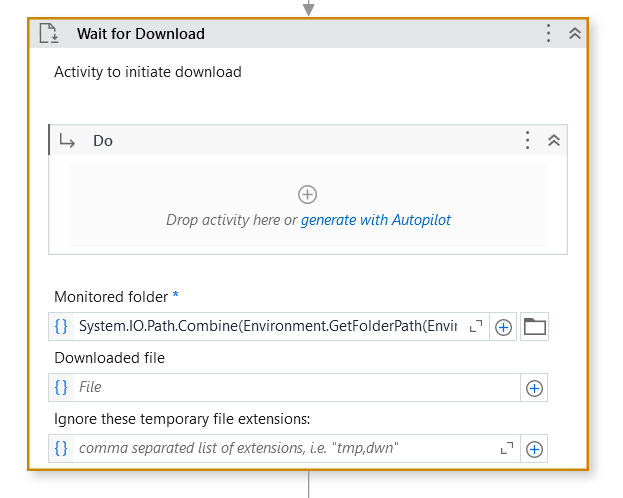Screen dimensions: 623x498
Task: Click the Wait for Download activity icon
Action: [49, 33]
